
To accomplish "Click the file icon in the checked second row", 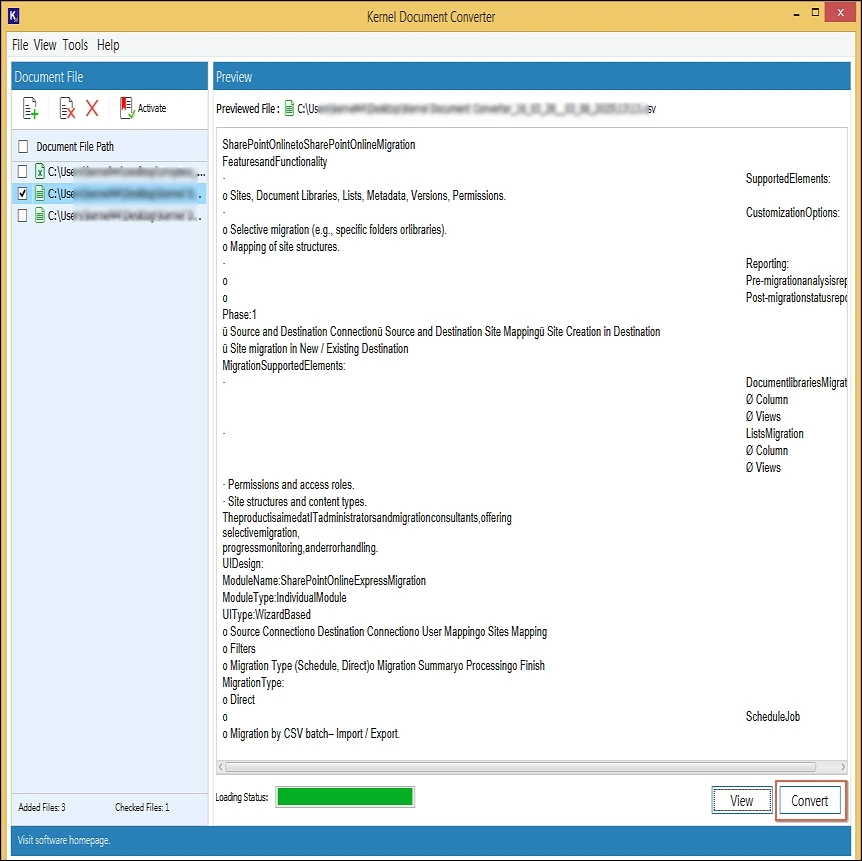I will 40,194.
